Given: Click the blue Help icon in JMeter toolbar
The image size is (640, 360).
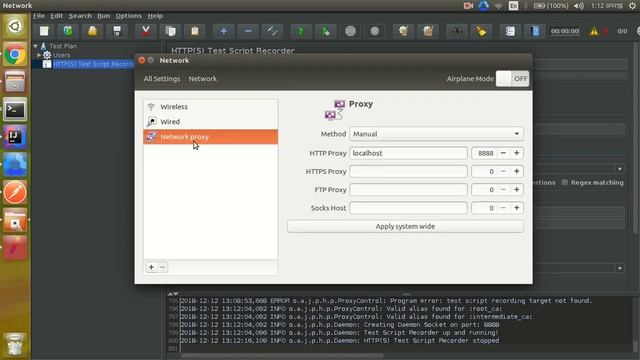Looking at the screenshot, I should point(535,31).
